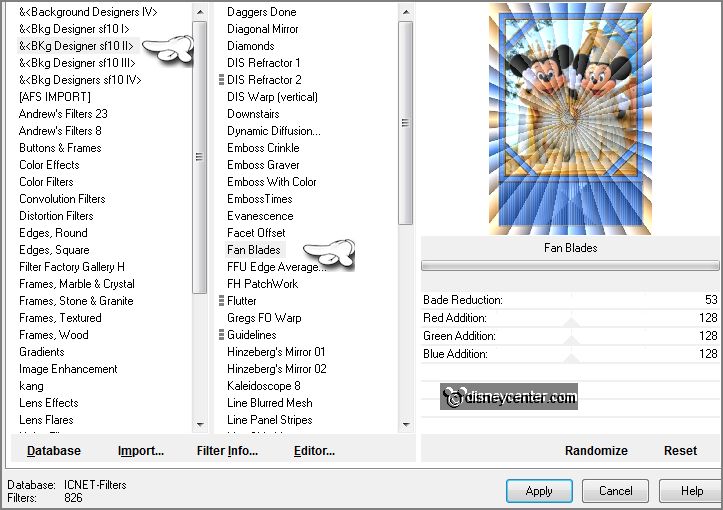The width and height of the screenshot is (723, 510).
Task: Select Buttons & Frames category
Action: click(x=60, y=148)
